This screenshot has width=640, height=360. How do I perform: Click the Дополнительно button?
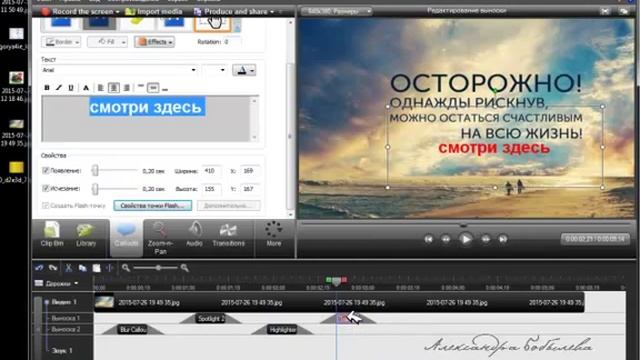229,206
